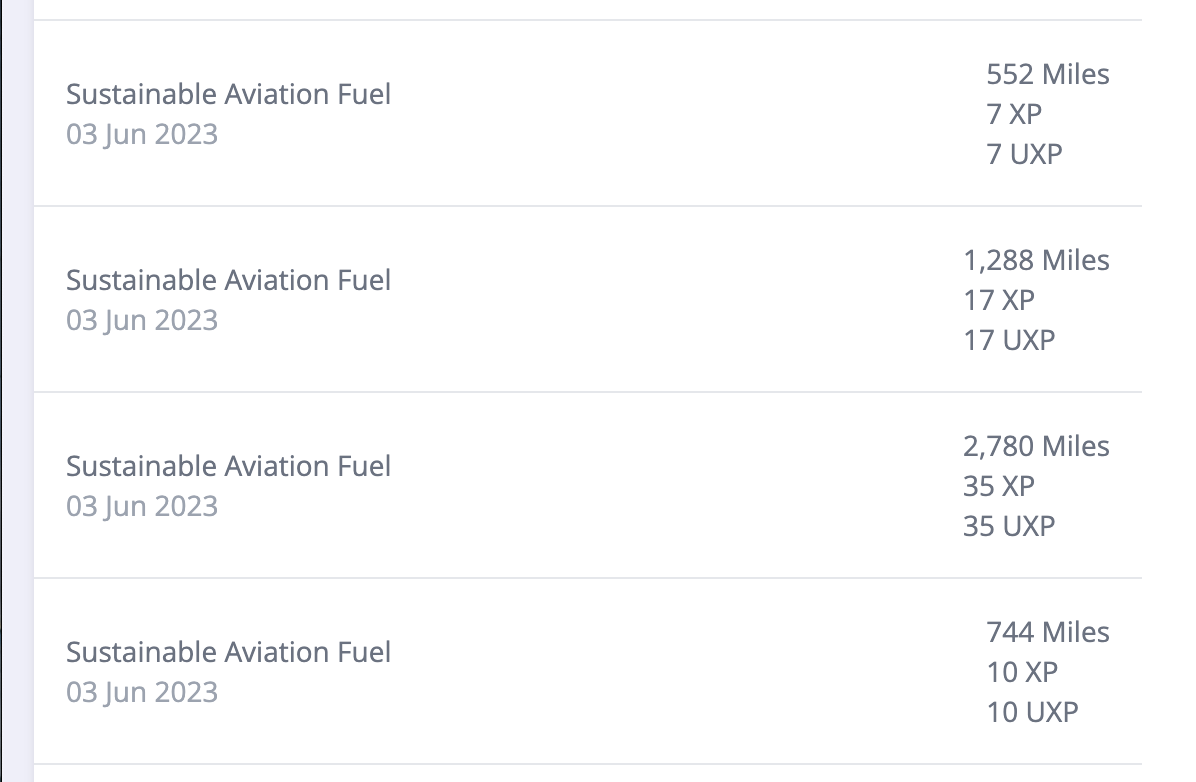Image resolution: width=1196 pixels, height=782 pixels.
Task: Open Sustainable Aviation Fuel row with 1,288 Miles
Action: 228,280
